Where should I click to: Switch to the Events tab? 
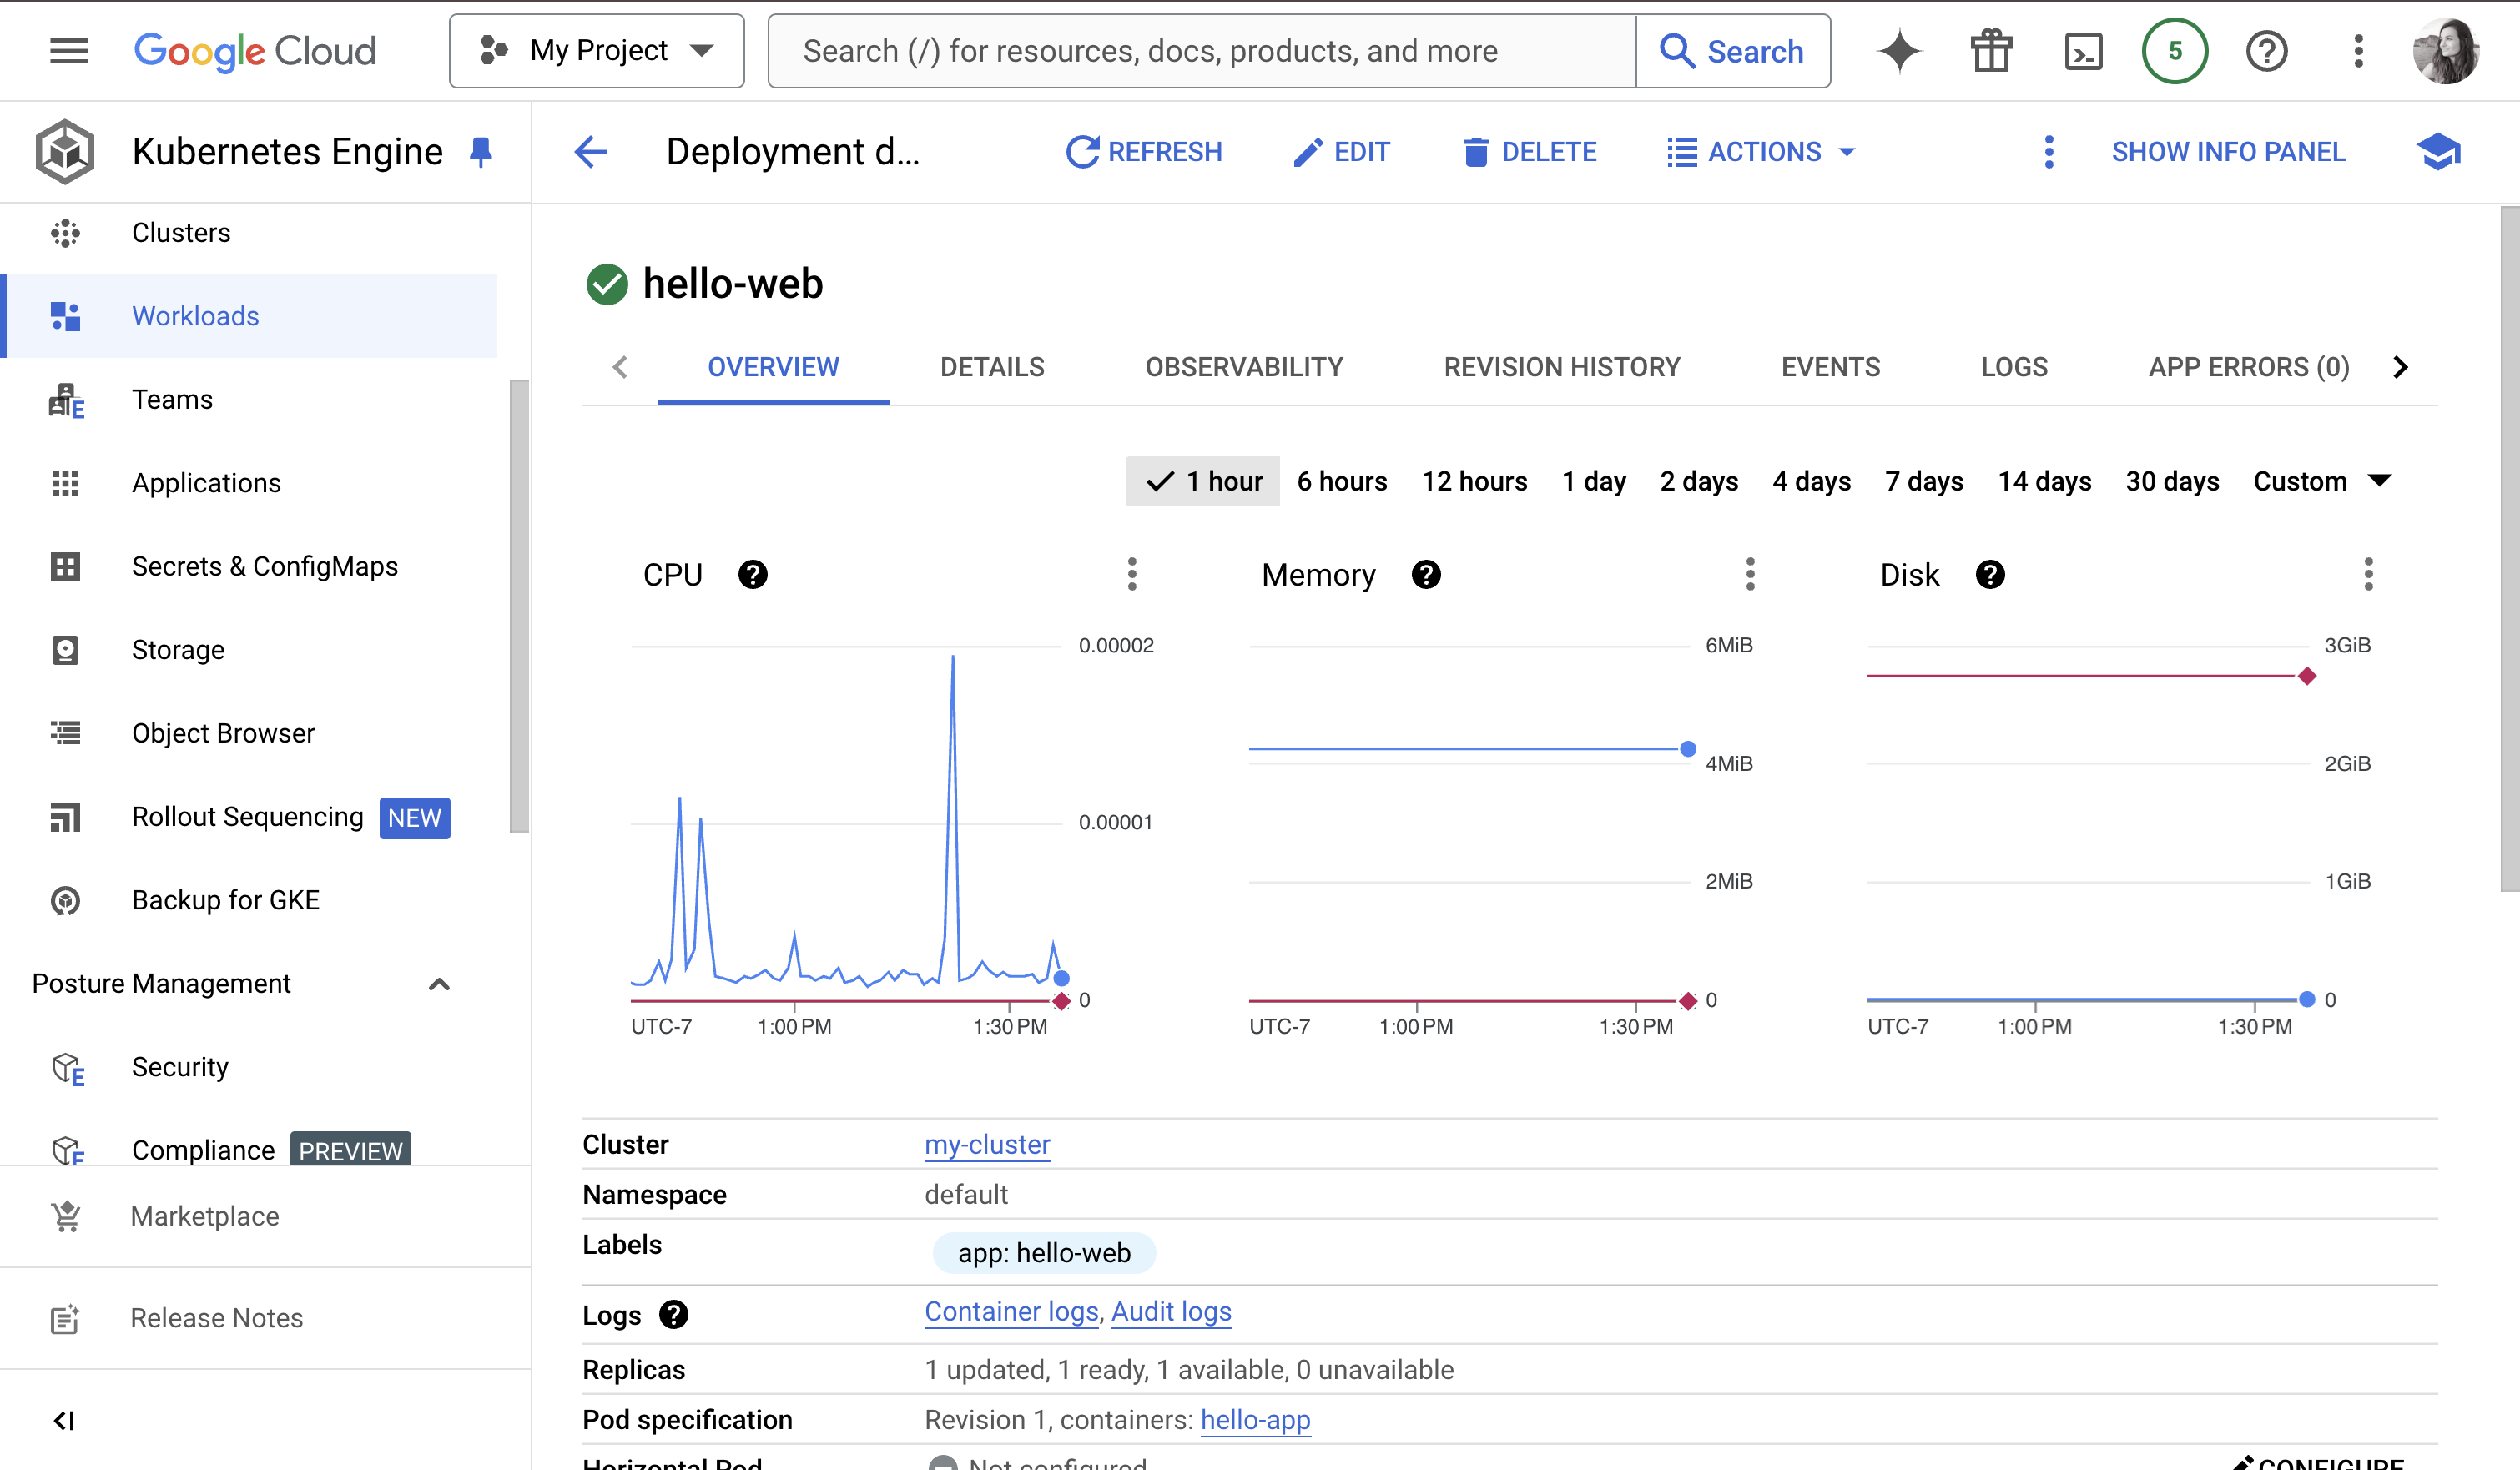click(x=1830, y=367)
